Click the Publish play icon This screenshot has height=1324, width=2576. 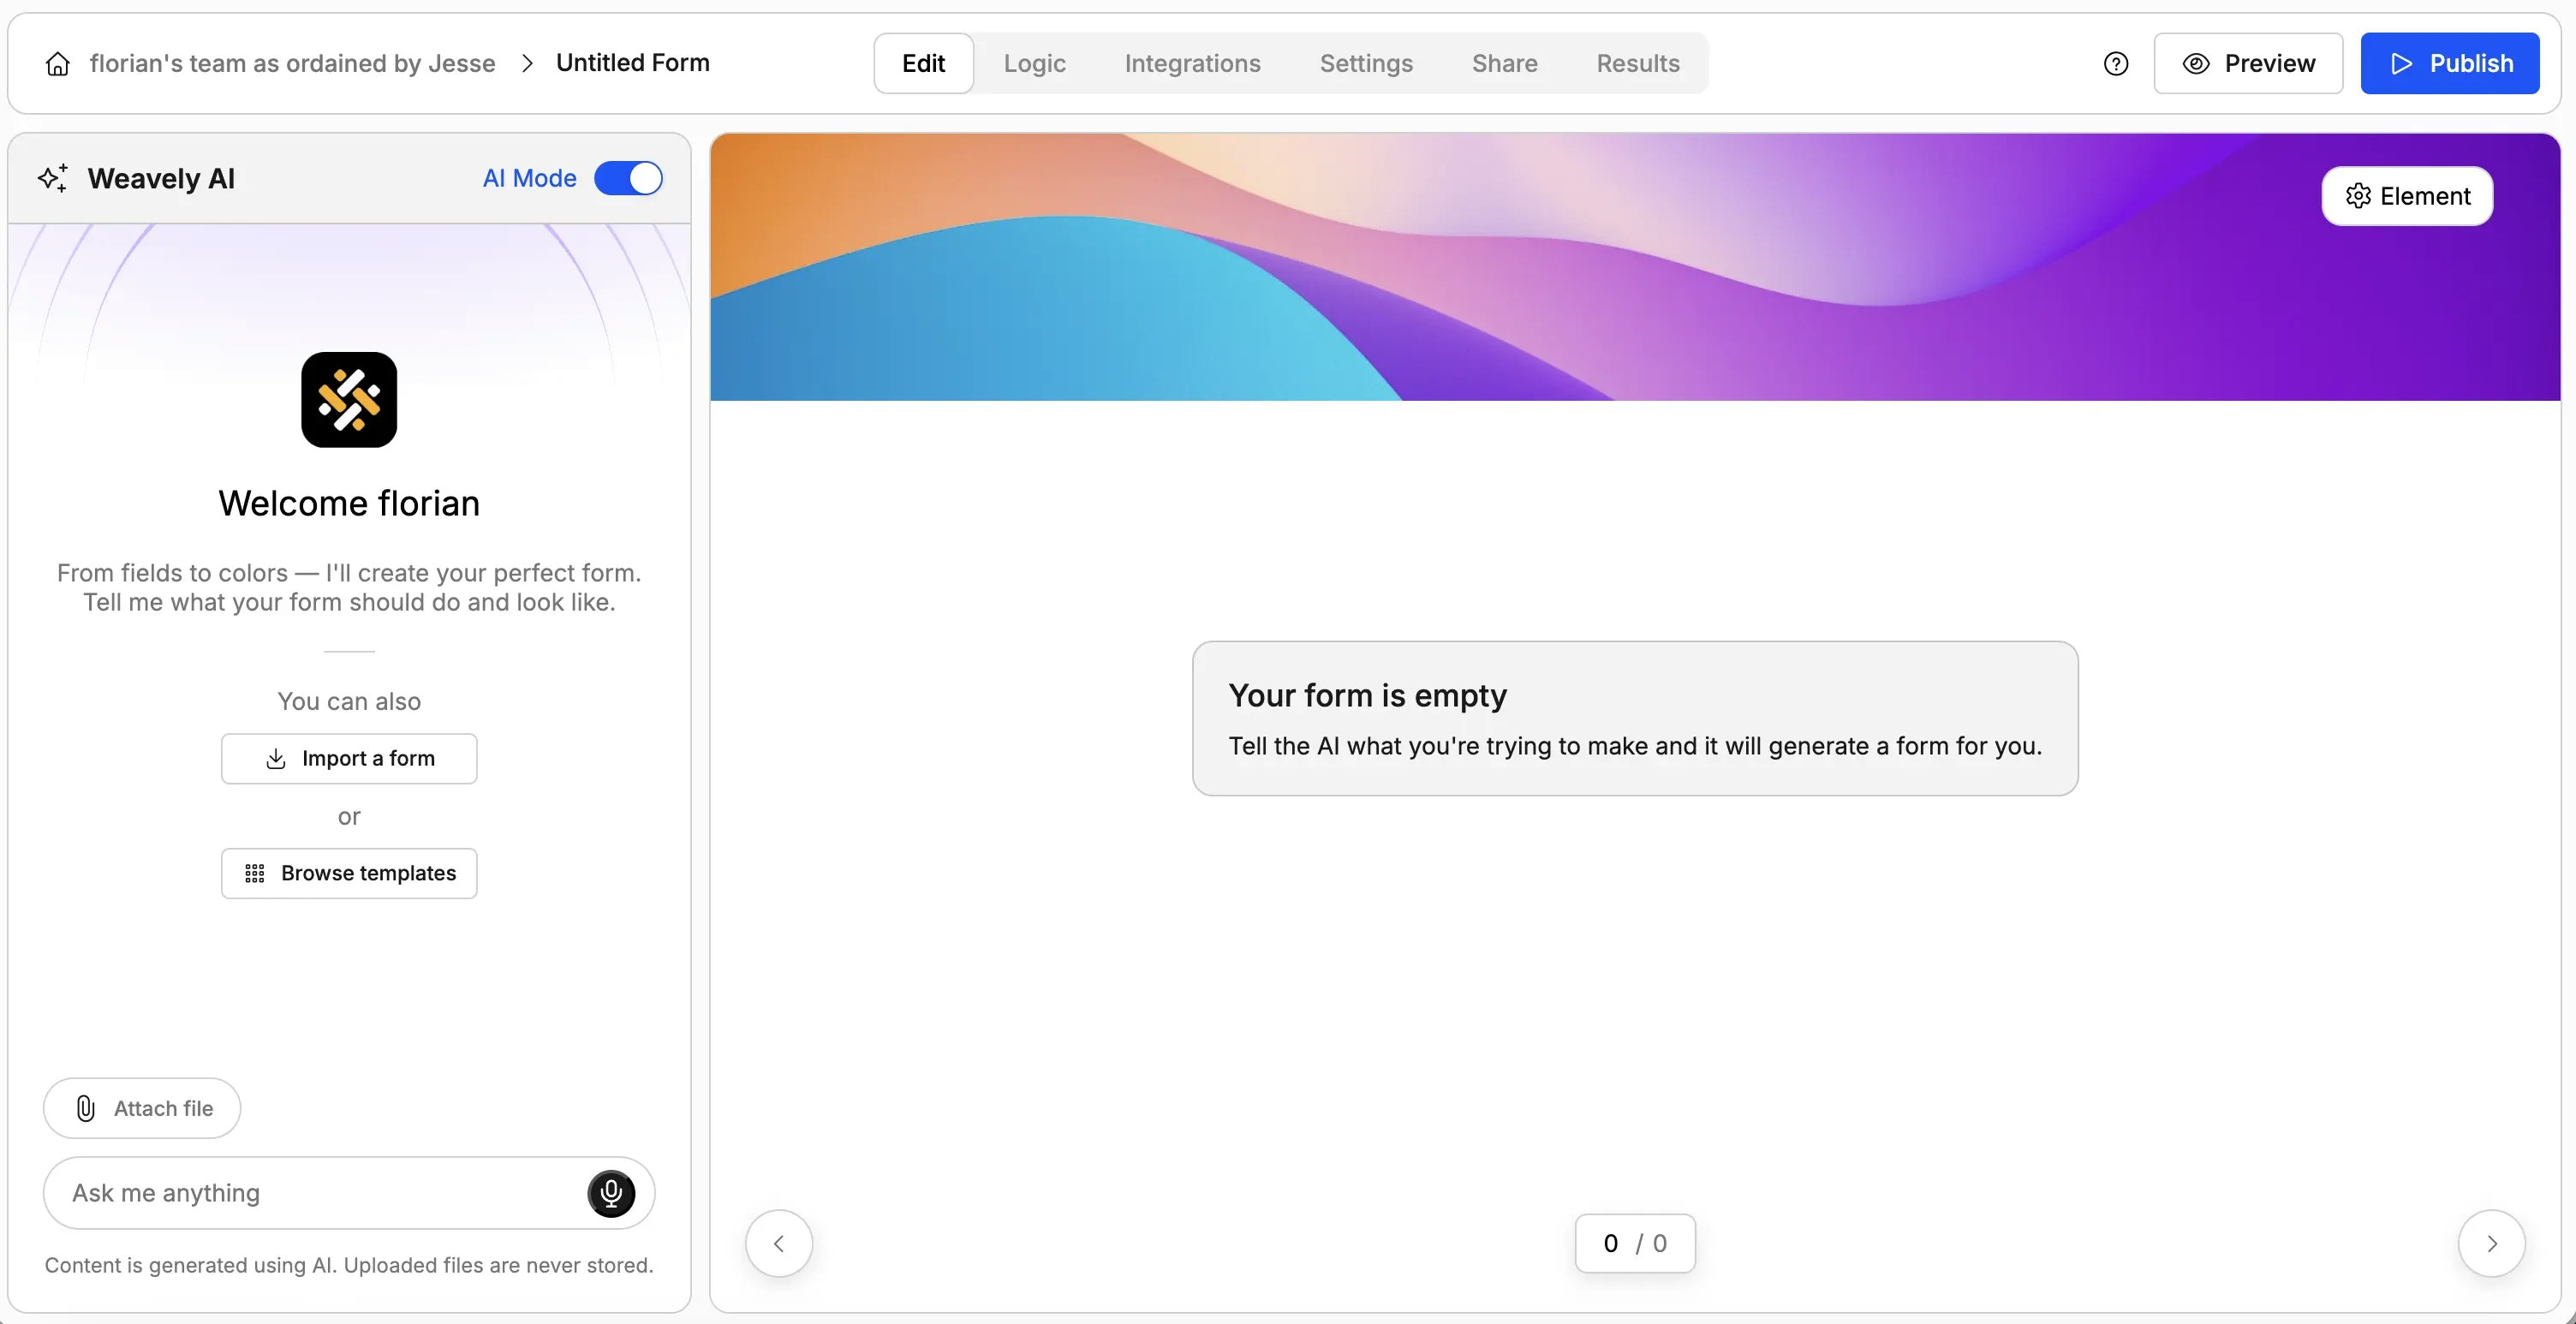(x=2403, y=63)
